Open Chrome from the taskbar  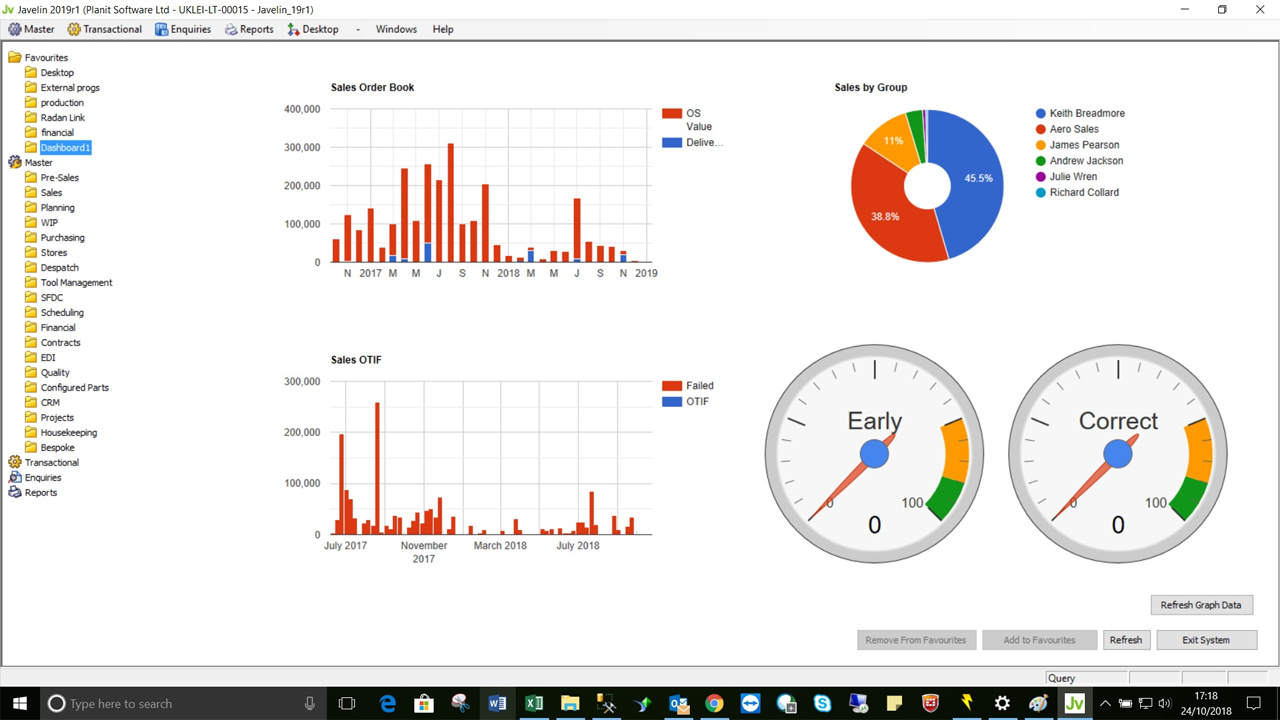point(714,703)
